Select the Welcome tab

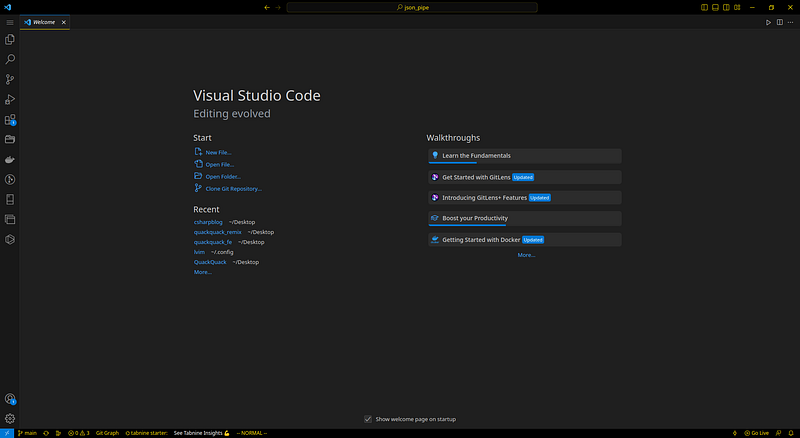click(x=44, y=22)
